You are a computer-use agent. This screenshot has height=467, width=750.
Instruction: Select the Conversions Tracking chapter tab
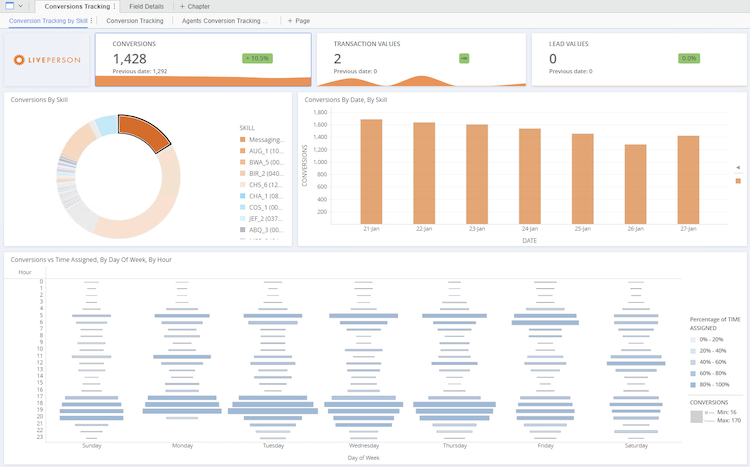77,6
